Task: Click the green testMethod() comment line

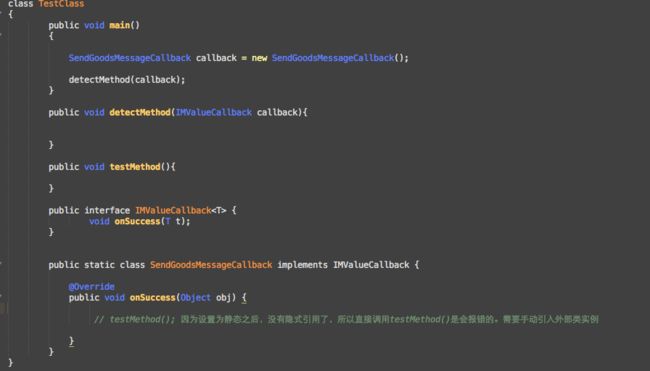Action: click(346, 319)
